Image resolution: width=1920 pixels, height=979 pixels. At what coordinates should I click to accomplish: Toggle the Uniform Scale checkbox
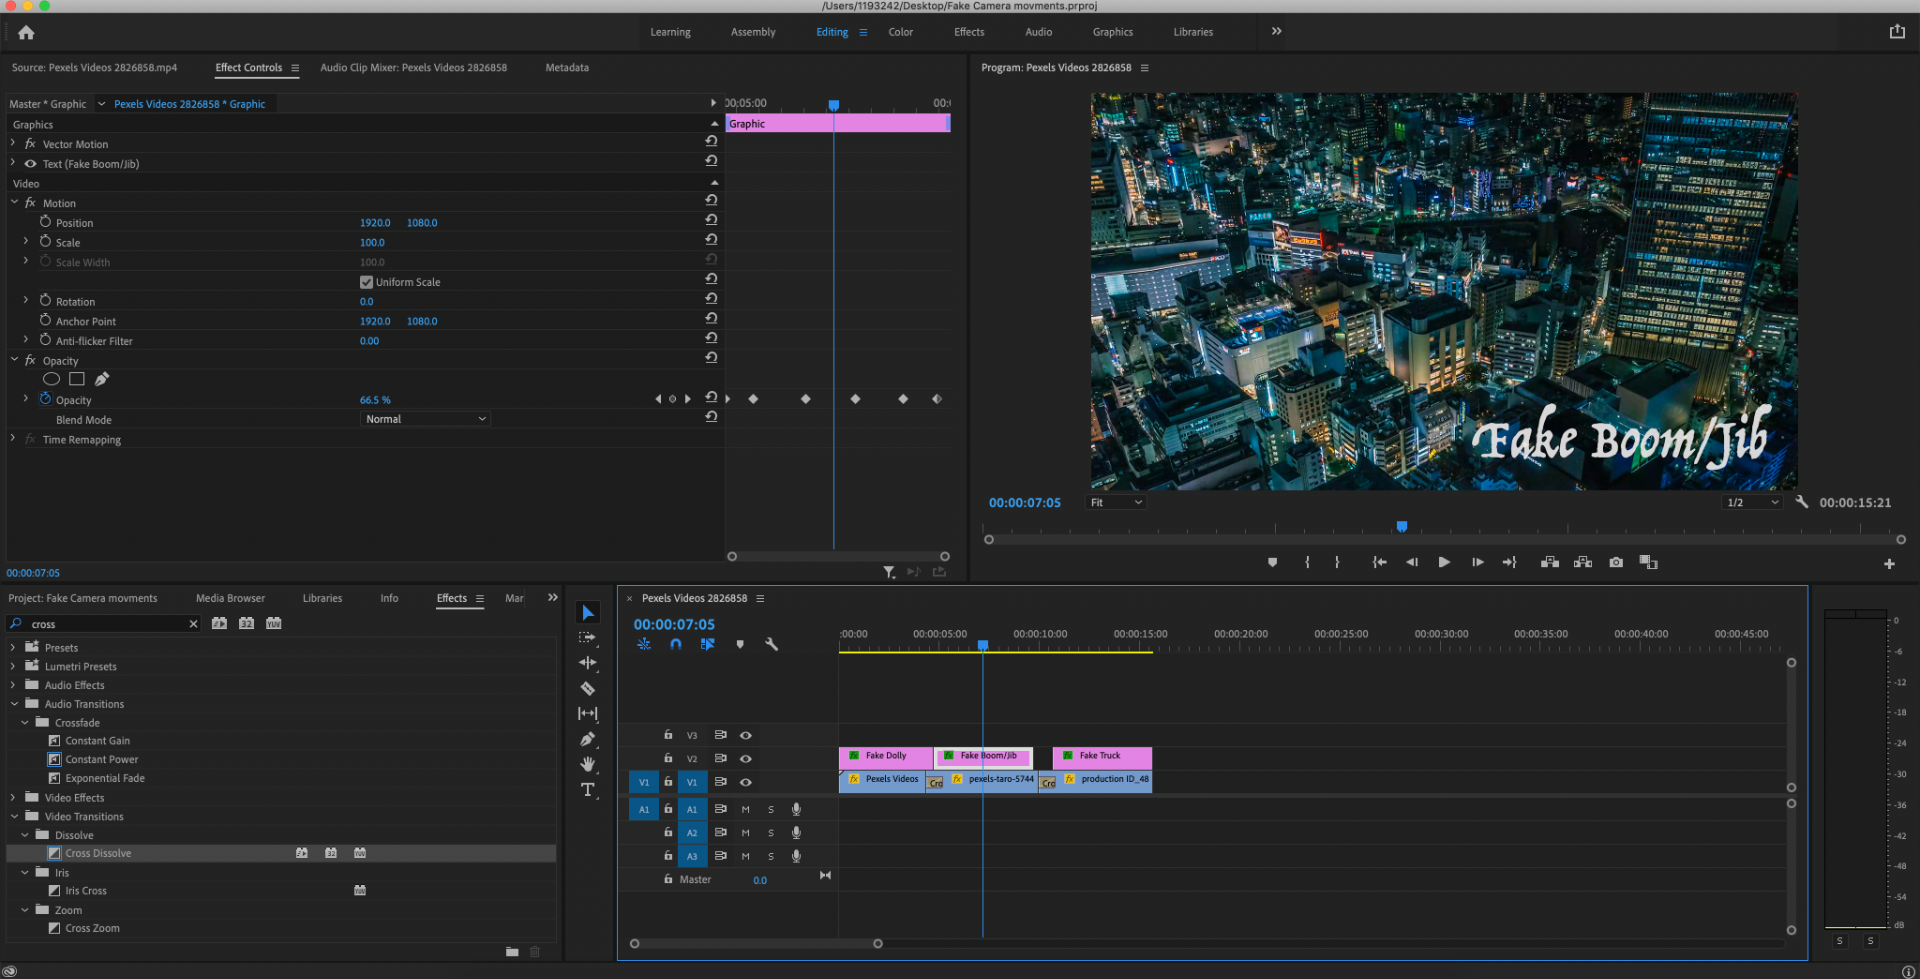[x=366, y=282]
